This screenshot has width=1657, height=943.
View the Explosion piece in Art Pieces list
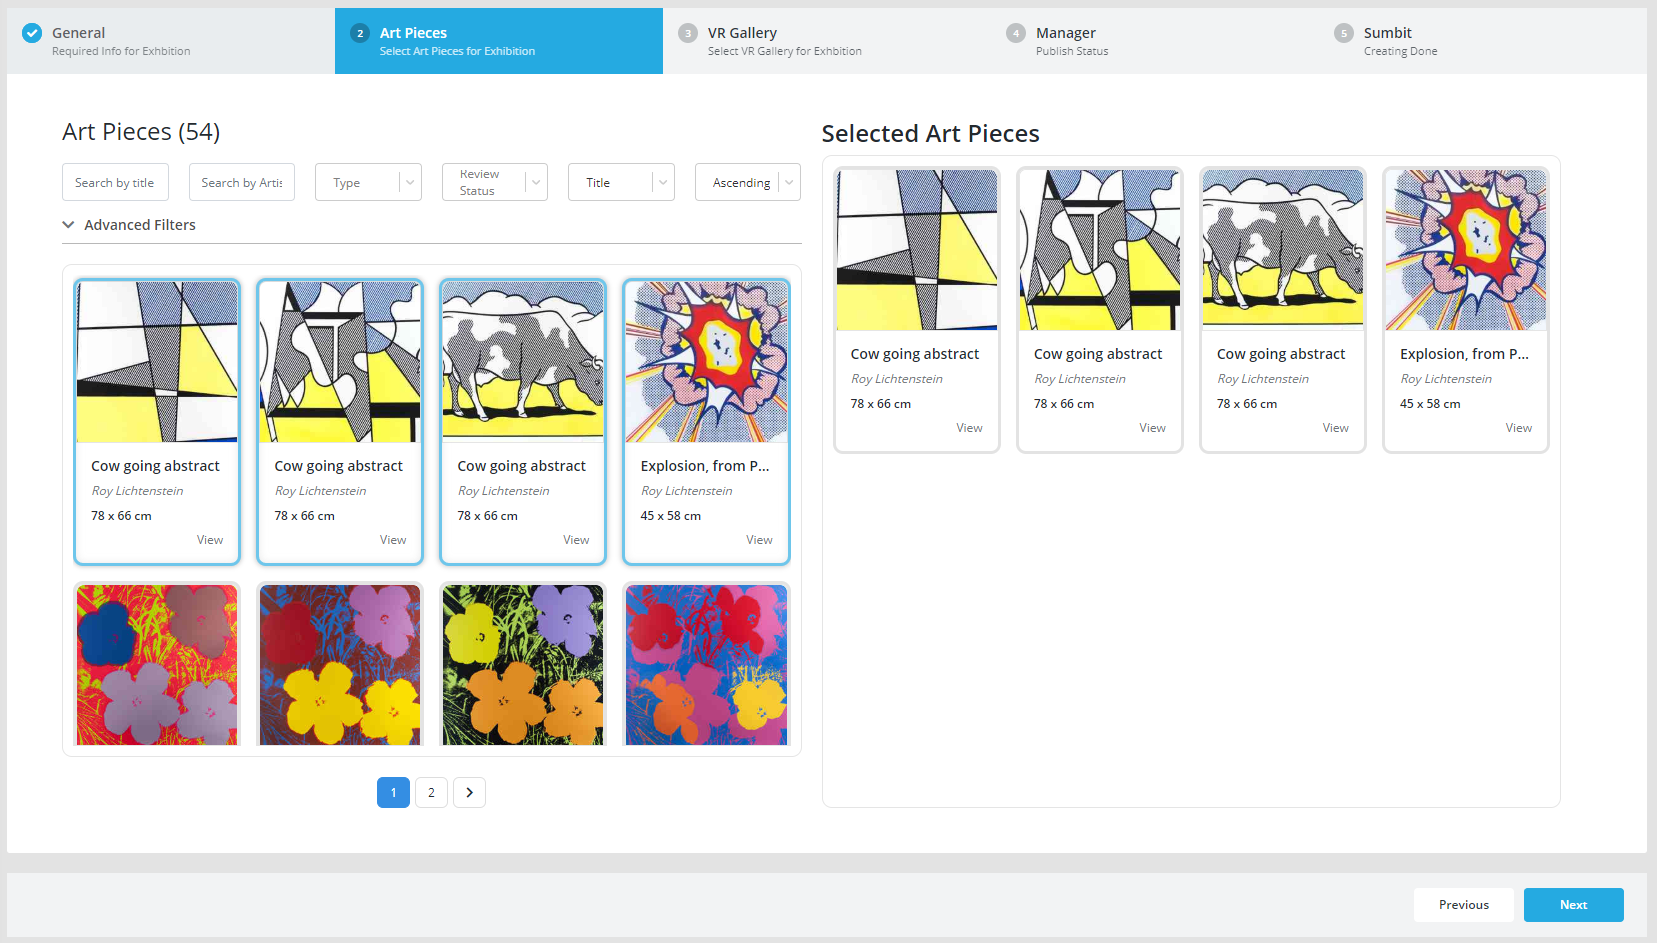point(759,540)
